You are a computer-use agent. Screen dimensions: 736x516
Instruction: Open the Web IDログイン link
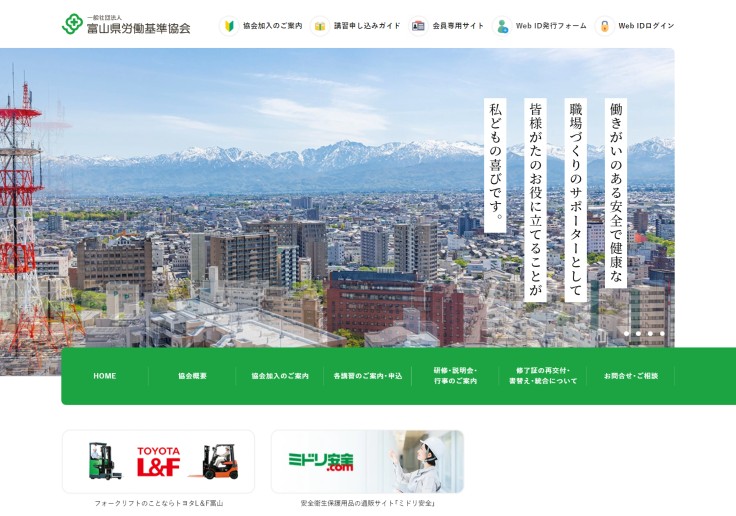tap(646, 26)
